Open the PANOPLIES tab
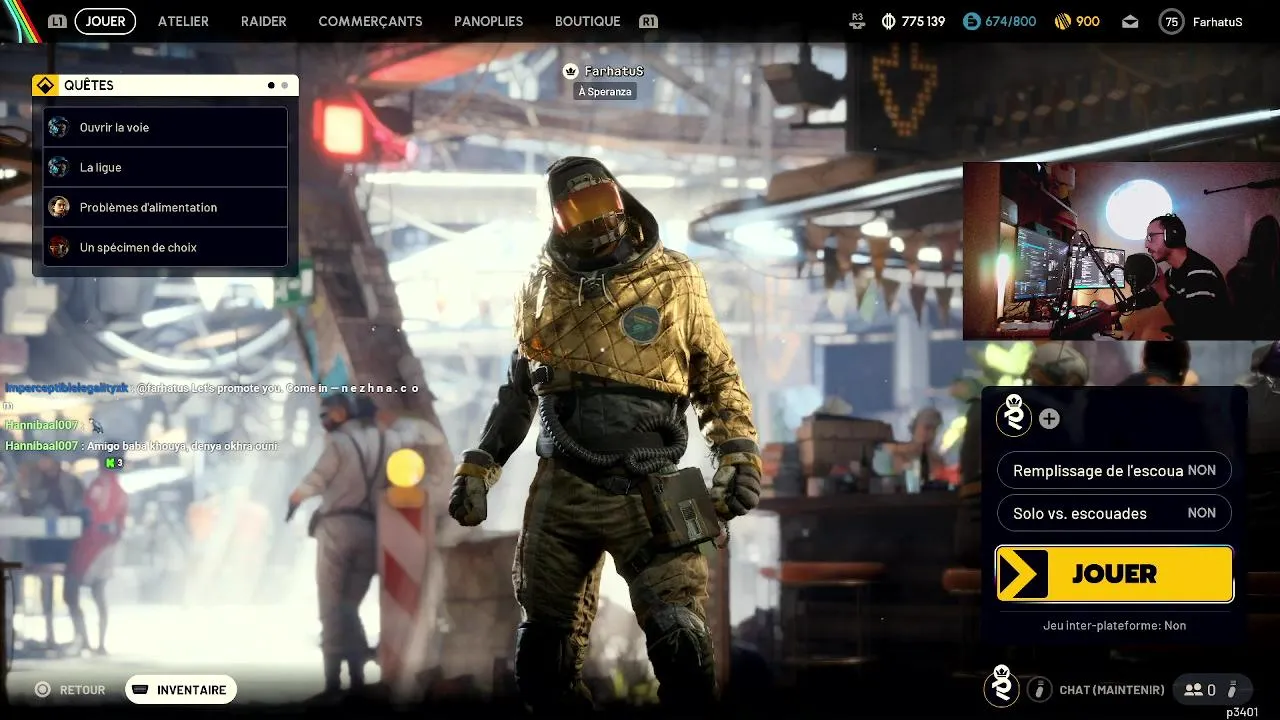Image resolution: width=1280 pixels, height=720 pixels. click(488, 21)
